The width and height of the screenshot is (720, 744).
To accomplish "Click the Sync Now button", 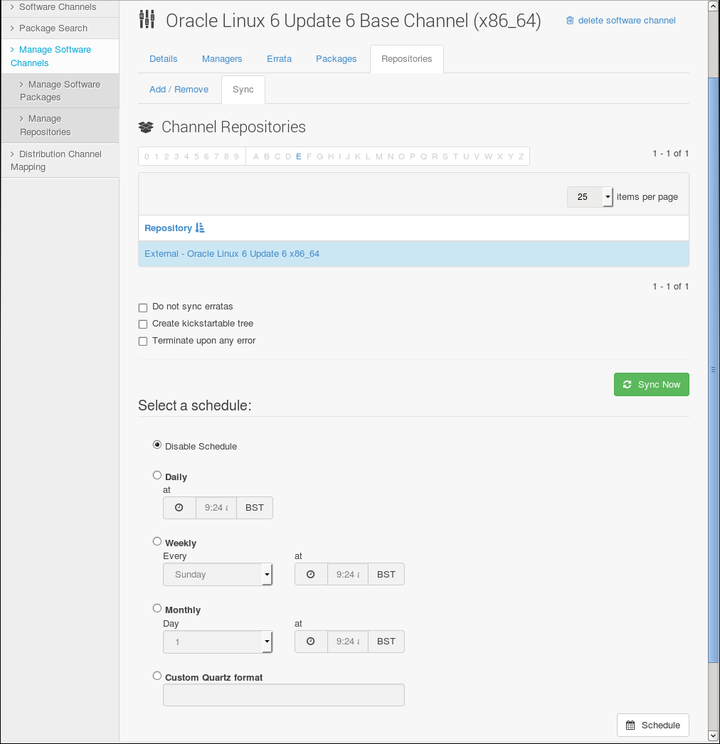I will [651, 384].
